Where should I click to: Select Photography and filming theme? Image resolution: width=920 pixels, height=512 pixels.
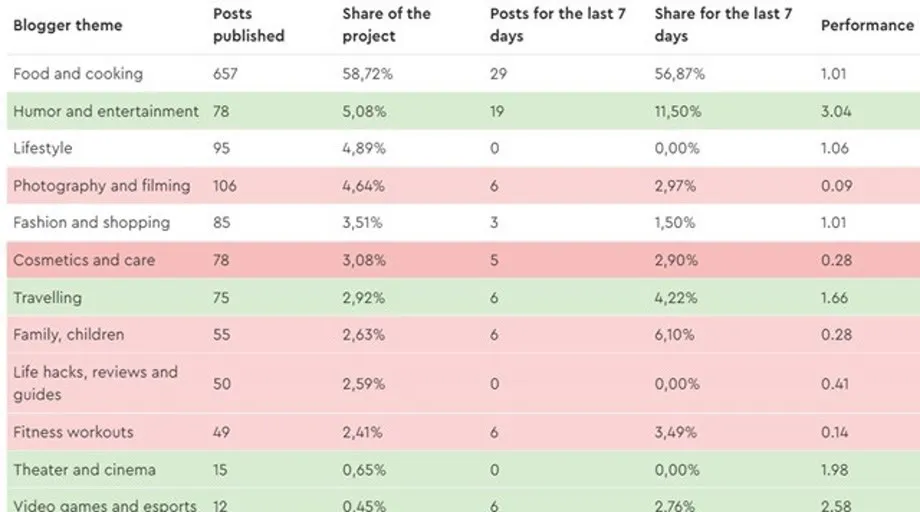(x=102, y=185)
